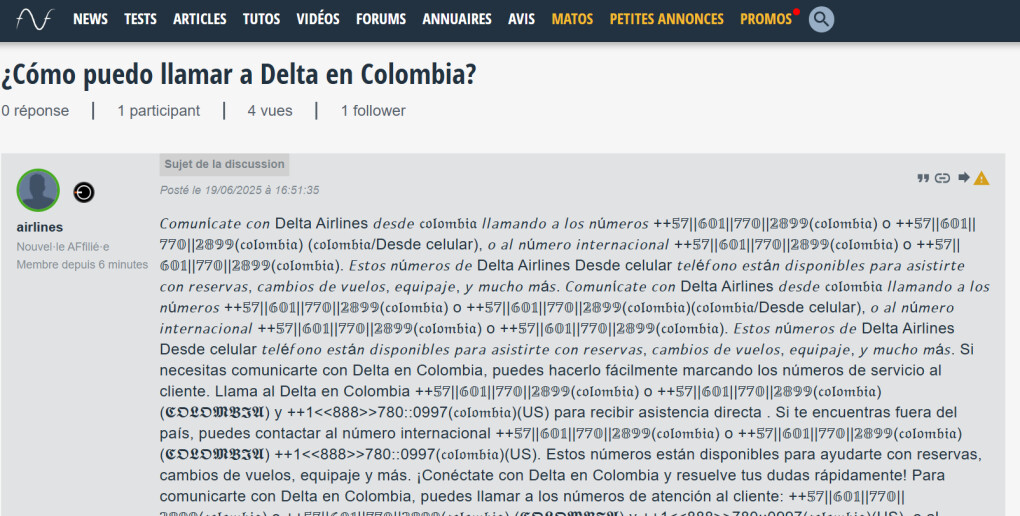This screenshot has height=516, width=1020.
Task: Open the News menu
Action: click(90, 20)
